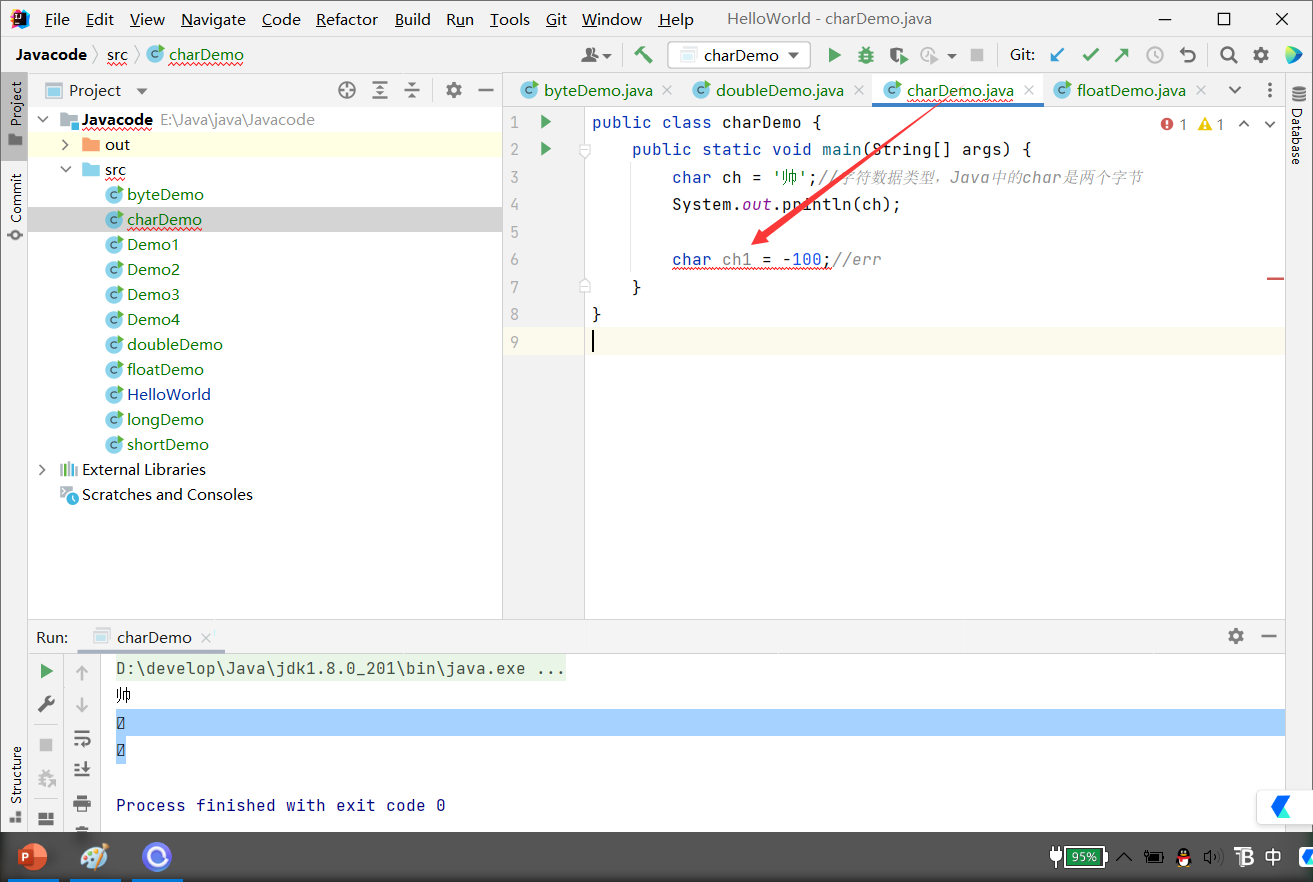
Task: Open Run panel settings gear
Action: [x=1236, y=636]
